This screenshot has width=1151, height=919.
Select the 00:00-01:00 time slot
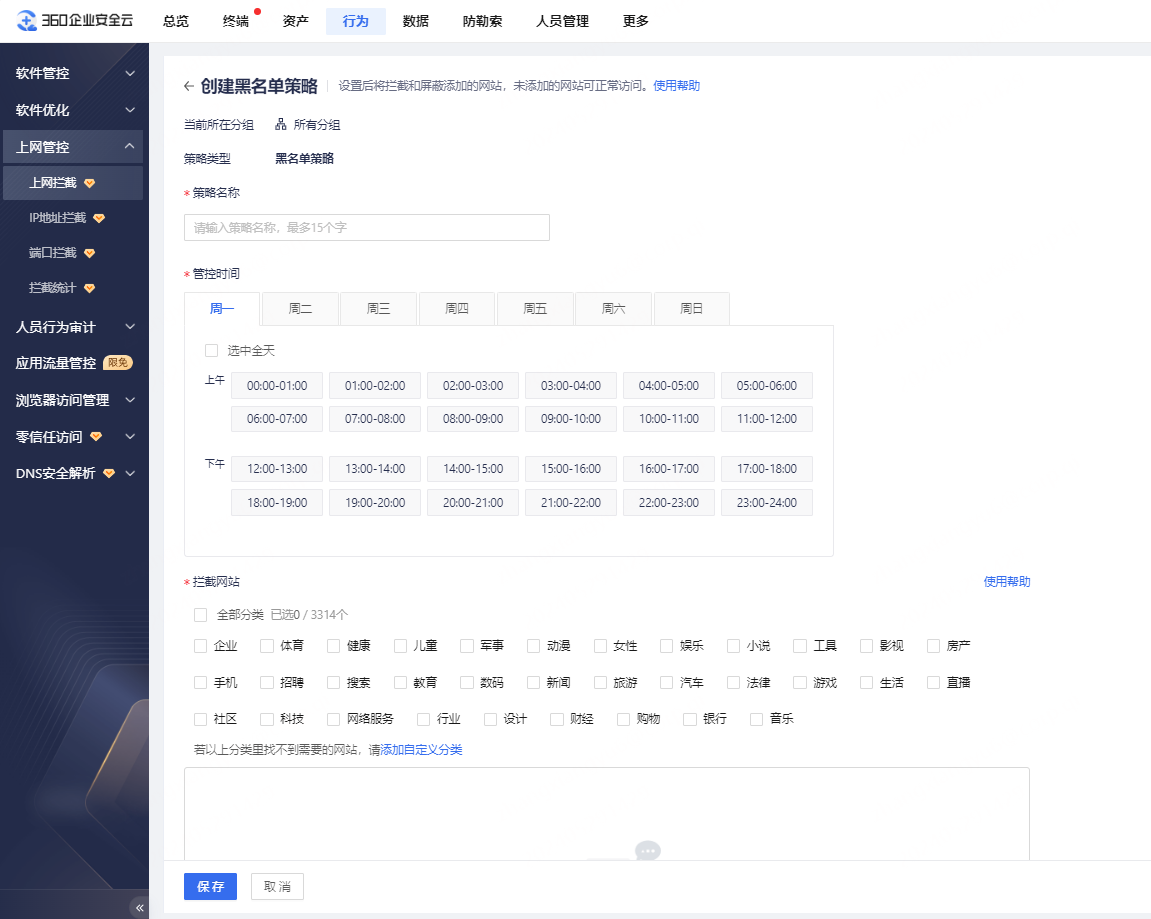pyautogui.click(x=277, y=385)
